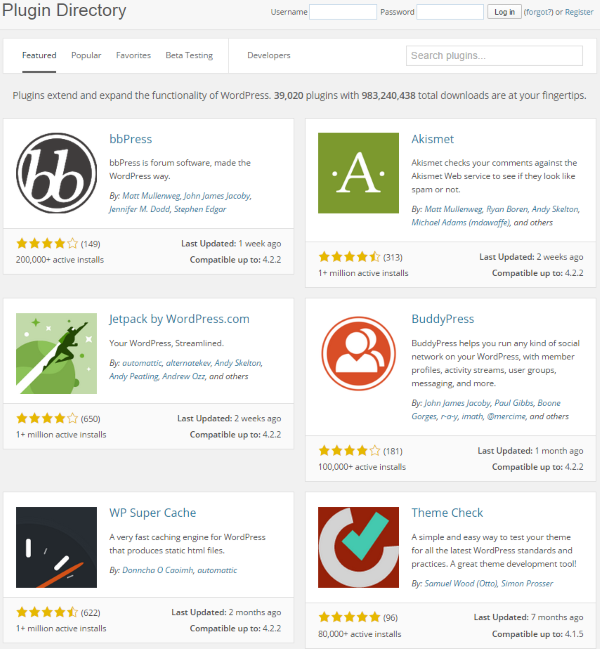600x649 pixels.
Task: Open BuddyPress author Paul Gibbs
Action: pos(513,403)
